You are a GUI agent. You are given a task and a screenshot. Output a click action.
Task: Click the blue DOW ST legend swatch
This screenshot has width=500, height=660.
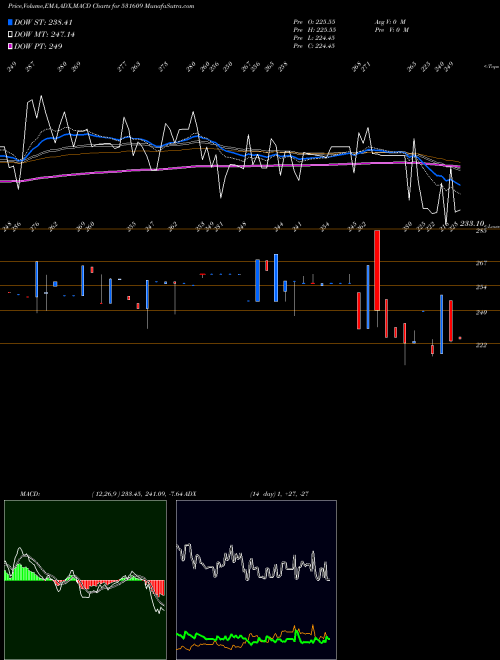(10, 22)
